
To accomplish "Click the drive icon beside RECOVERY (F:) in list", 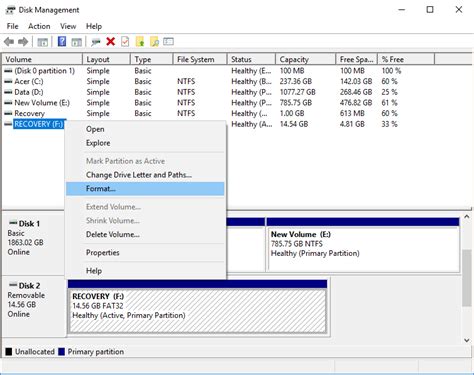I will (x=8, y=124).
